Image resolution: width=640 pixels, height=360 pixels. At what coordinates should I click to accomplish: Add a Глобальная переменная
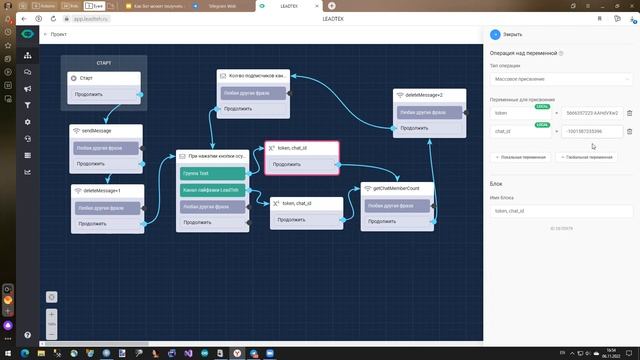pos(587,157)
